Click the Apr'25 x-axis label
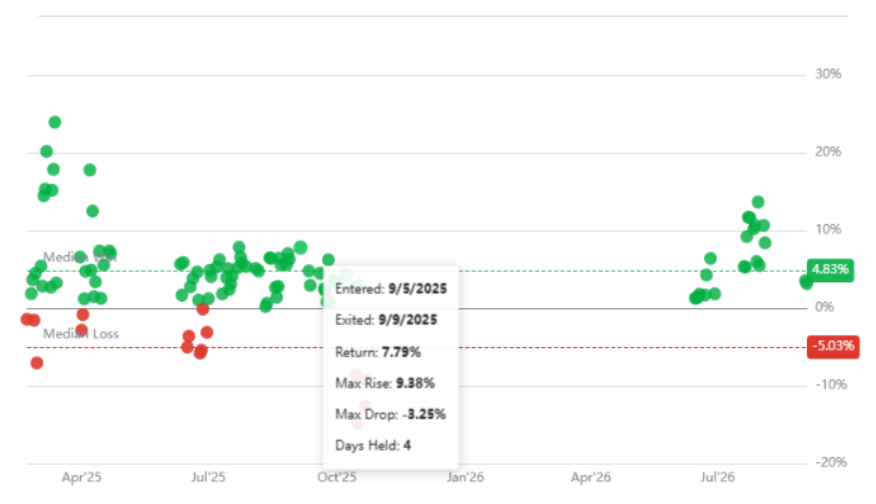The height and width of the screenshot is (504, 876). [x=82, y=478]
